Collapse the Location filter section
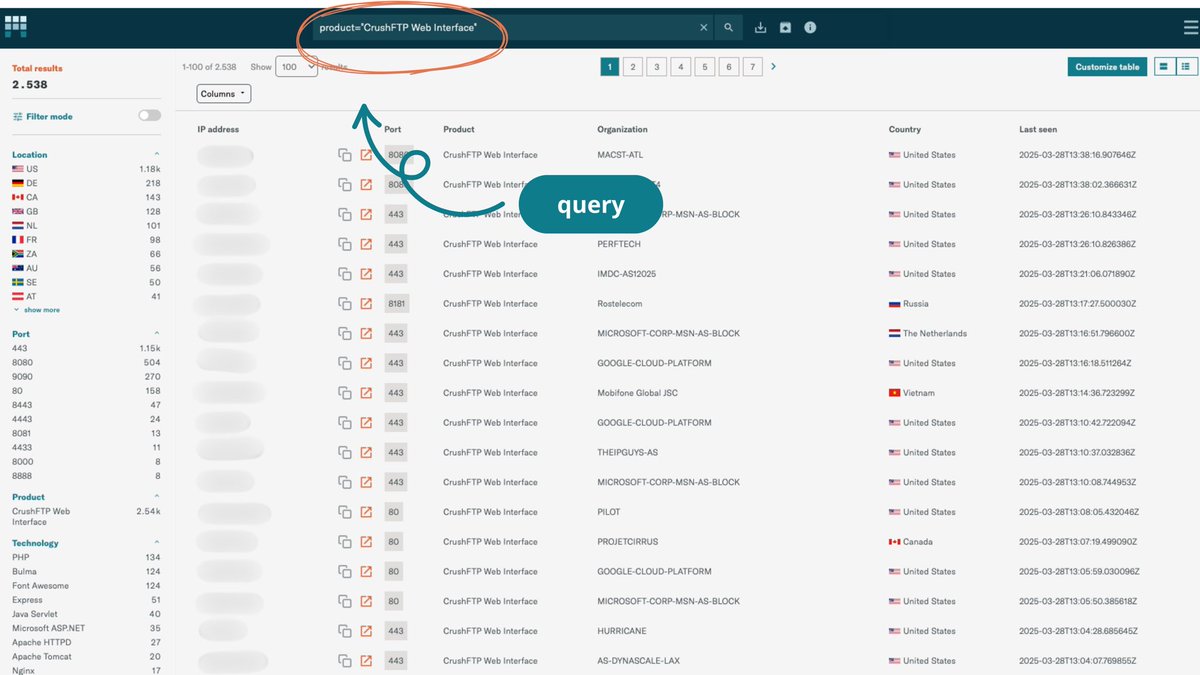 (x=156, y=155)
